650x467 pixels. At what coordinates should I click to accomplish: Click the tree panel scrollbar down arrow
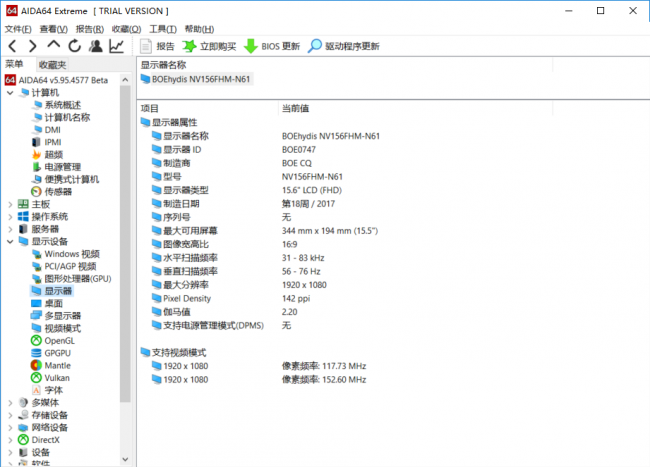coord(126,460)
